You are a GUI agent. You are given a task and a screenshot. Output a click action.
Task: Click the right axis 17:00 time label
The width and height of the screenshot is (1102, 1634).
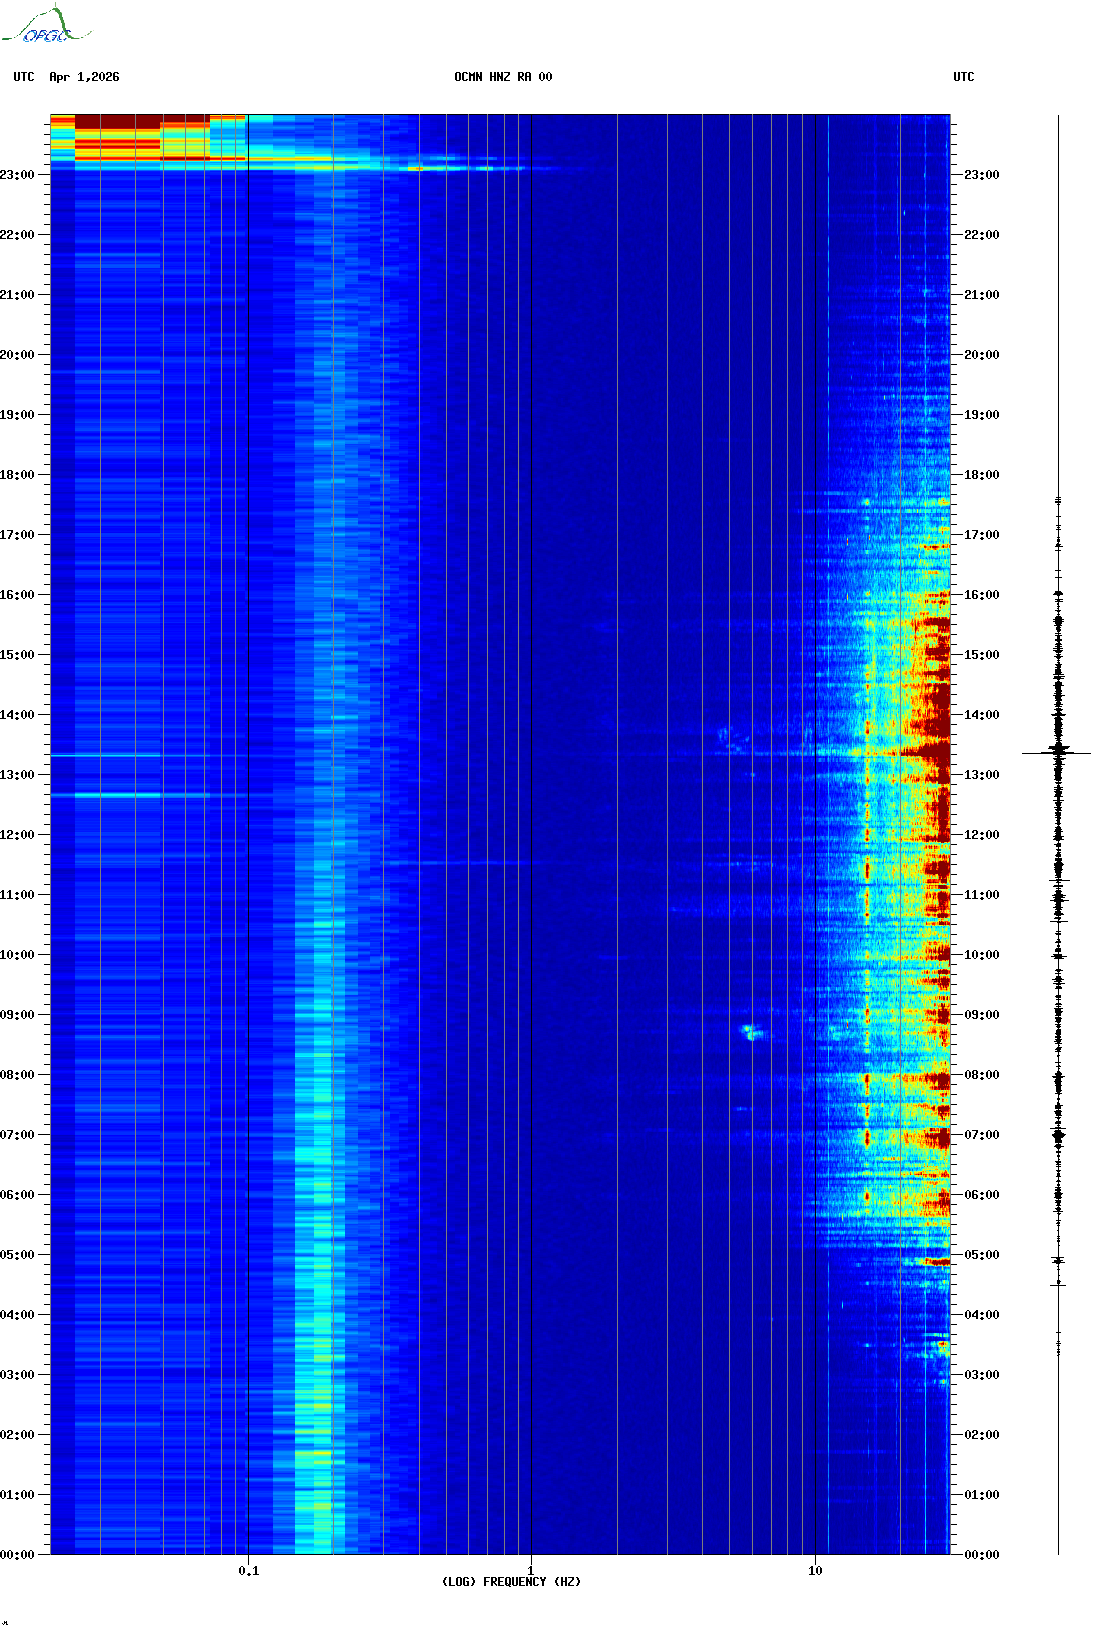982,535
